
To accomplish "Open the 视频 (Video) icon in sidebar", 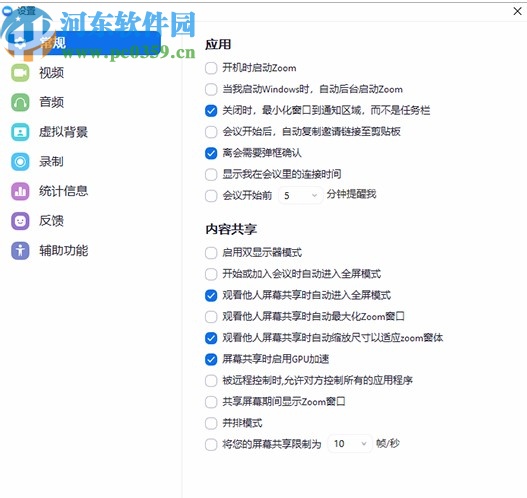I will click(x=20, y=73).
